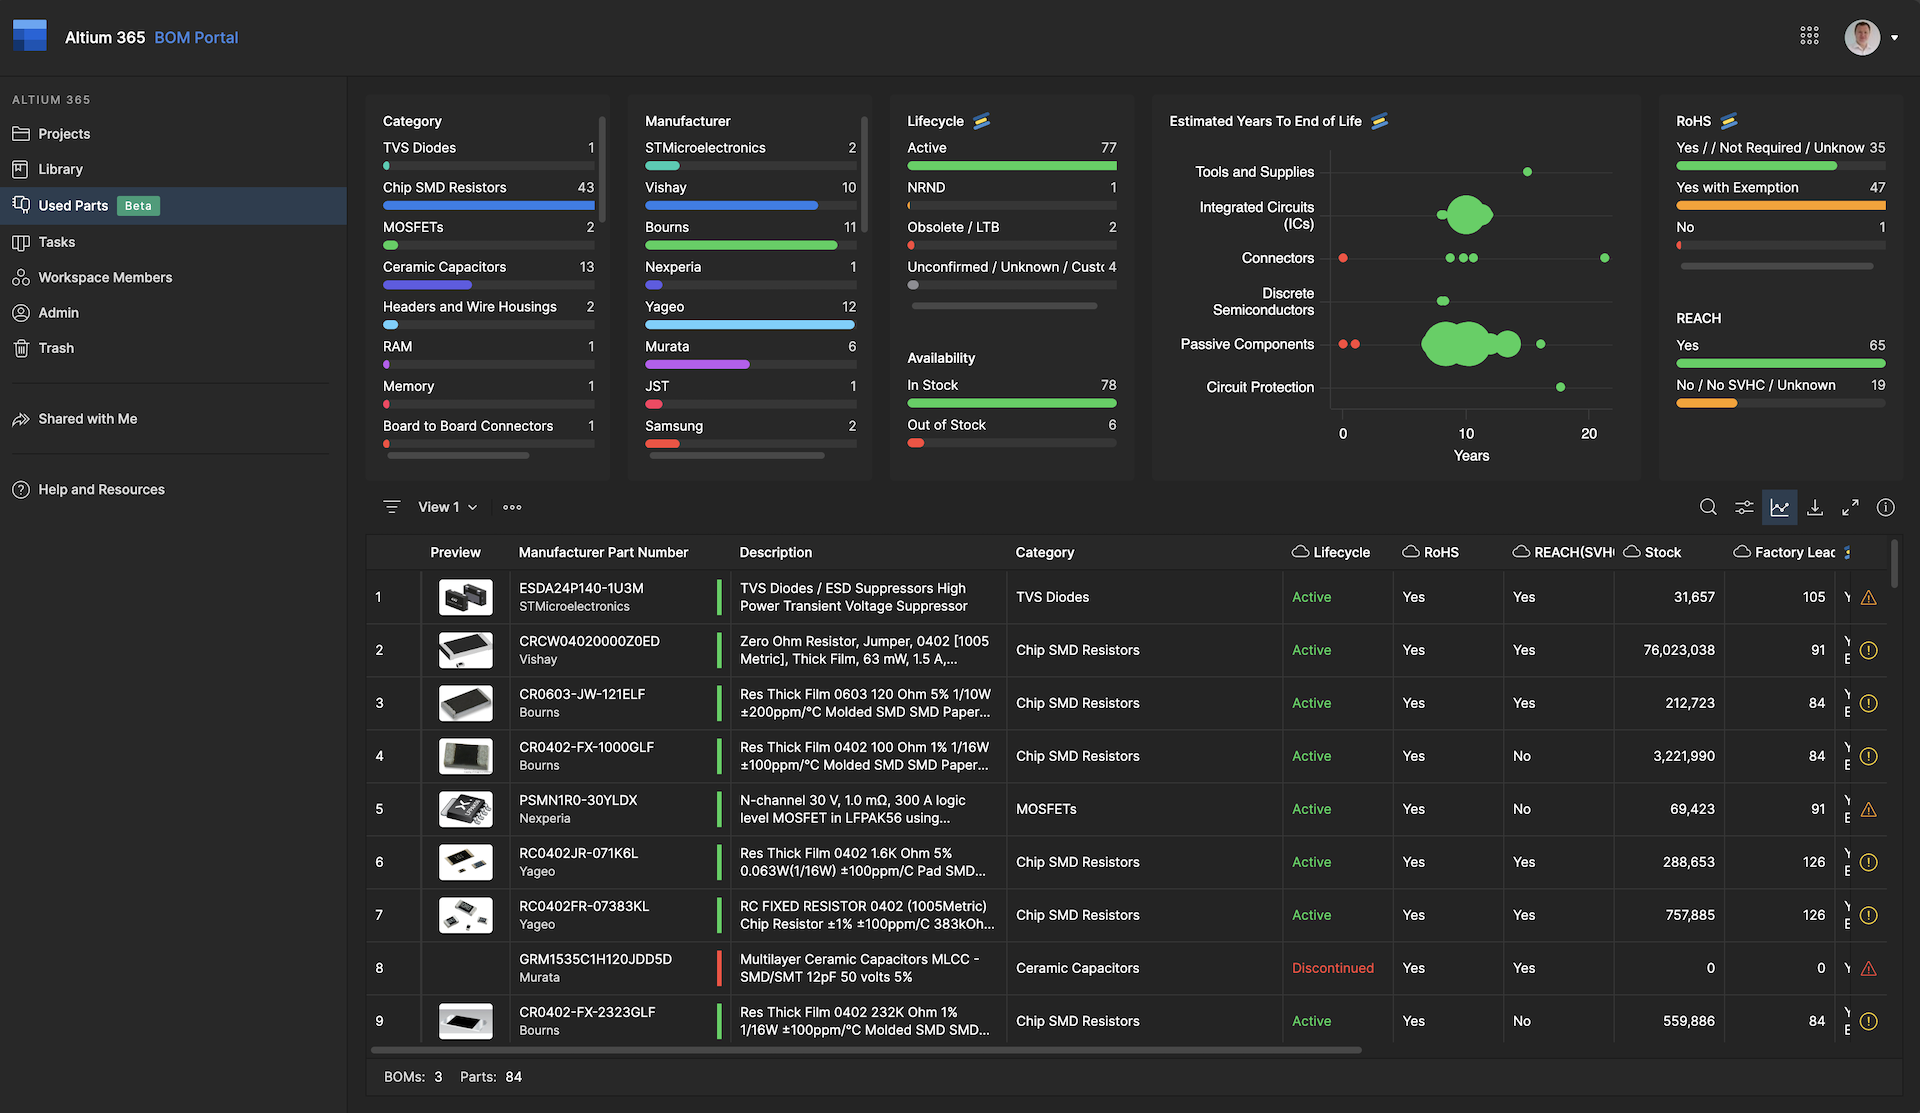1920x1113 pixels.
Task: Filter by Active lifecycle green bar
Action: (1011, 166)
